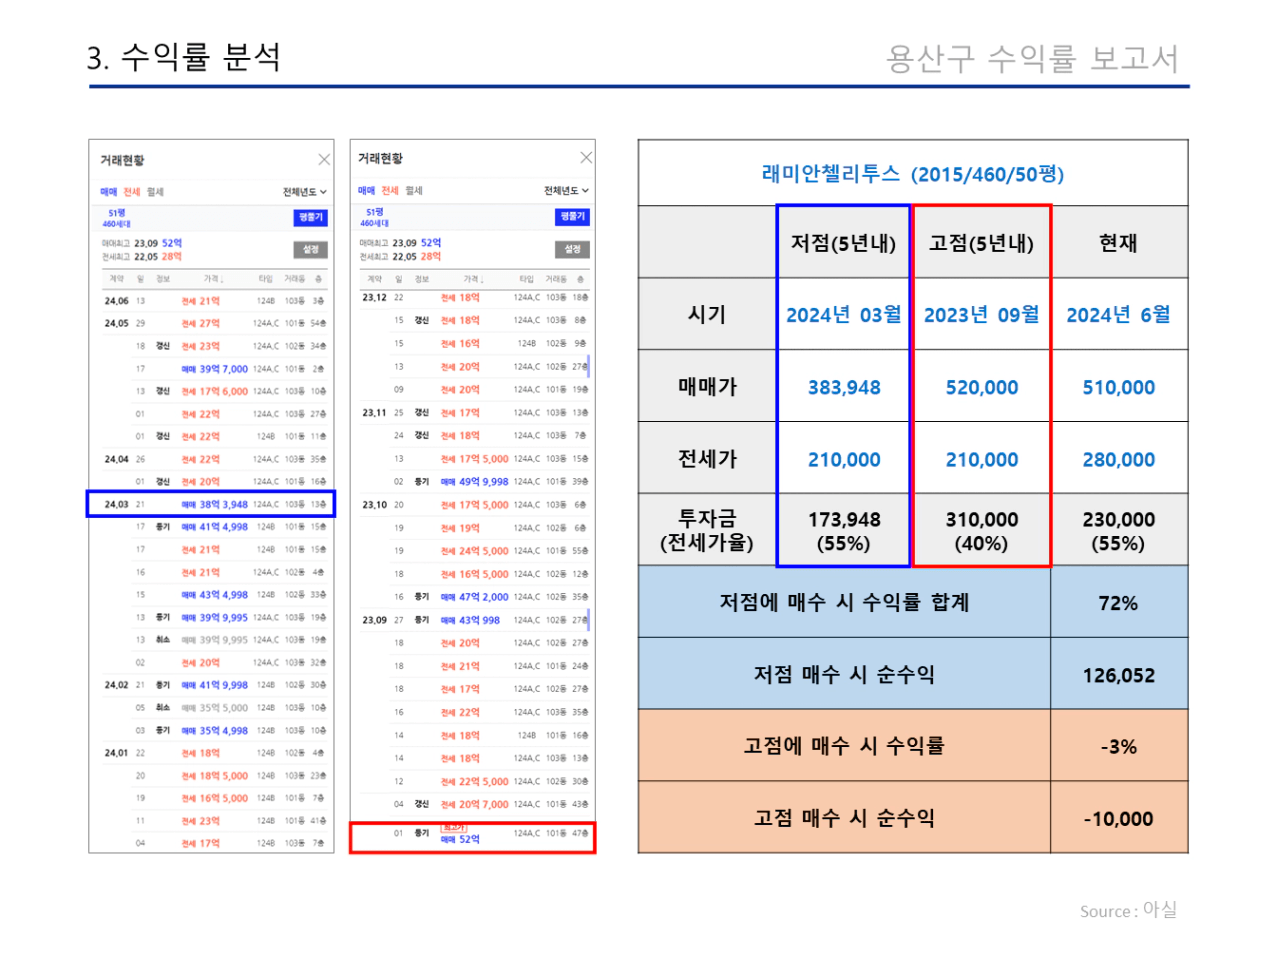Select 매매 tab in right 거래현황 panel
The width and height of the screenshot is (1277, 958).
pyautogui.click(x=366, y=191)
